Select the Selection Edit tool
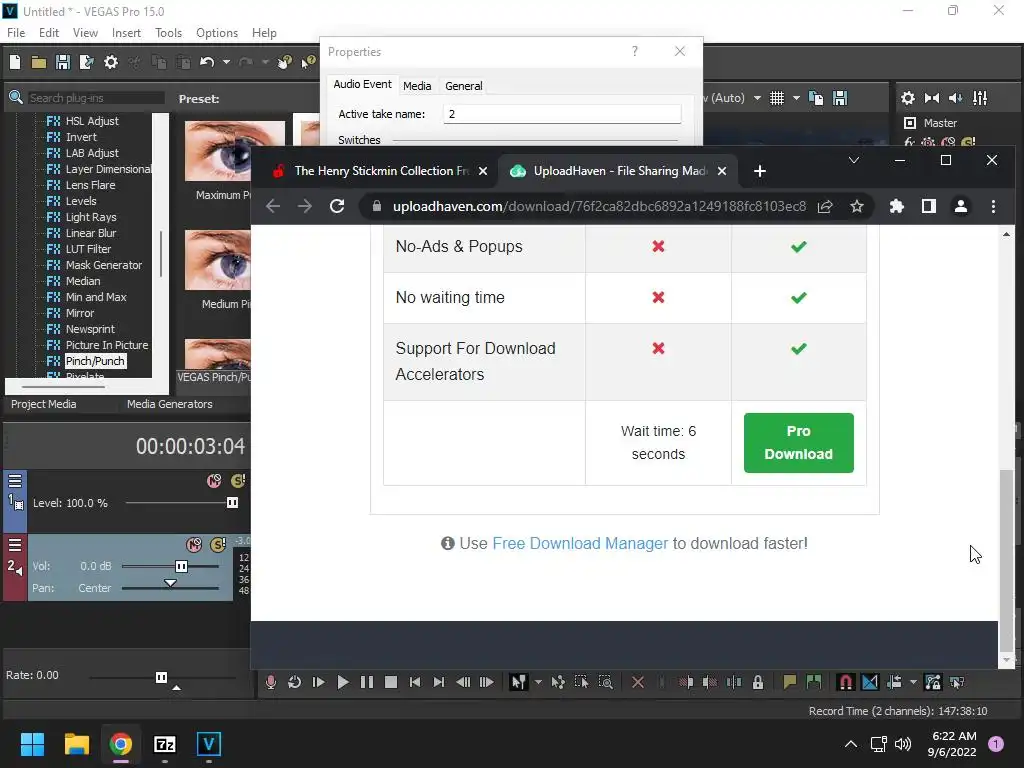1024x768 pixels. [581, 682]
